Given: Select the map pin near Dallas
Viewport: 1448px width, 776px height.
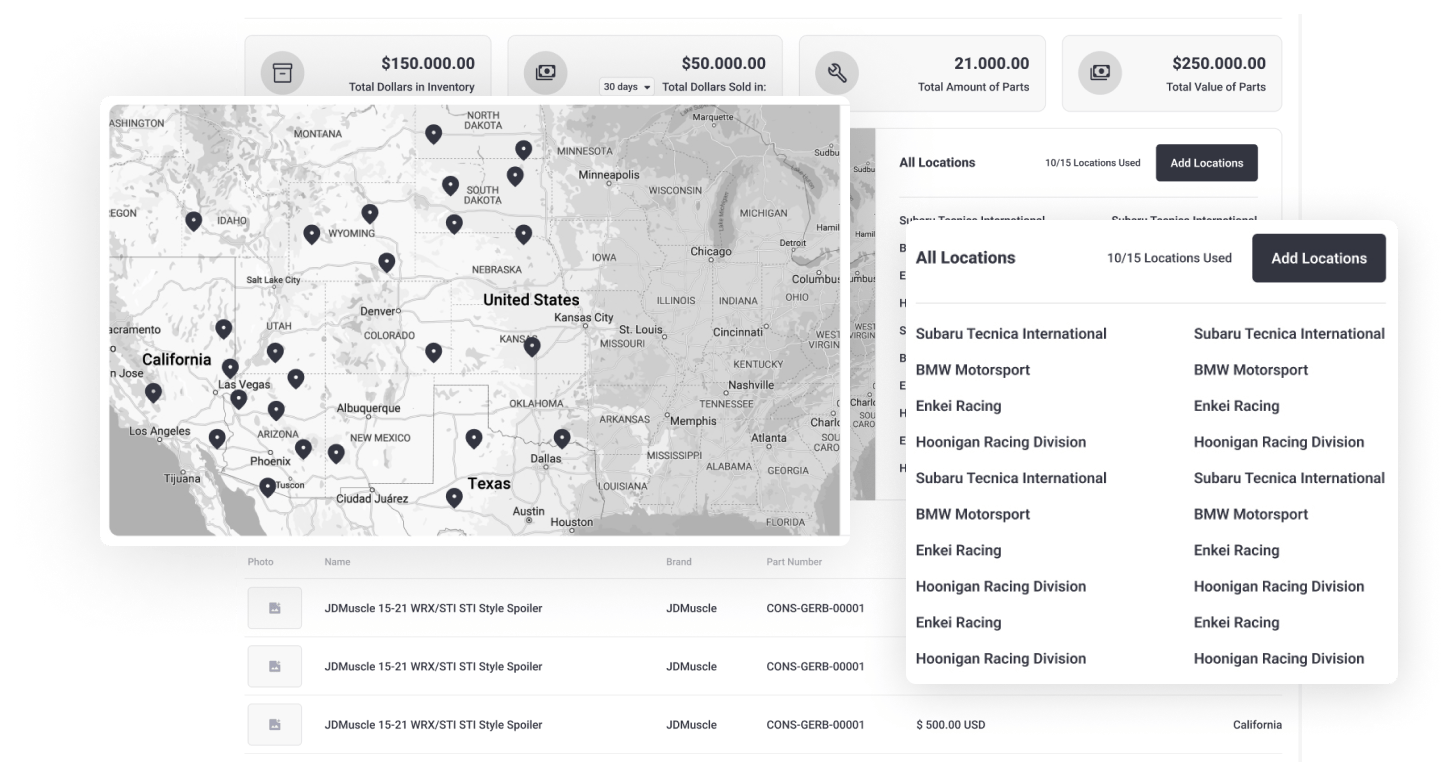Looking at the screenshot, I should (562, 438).
